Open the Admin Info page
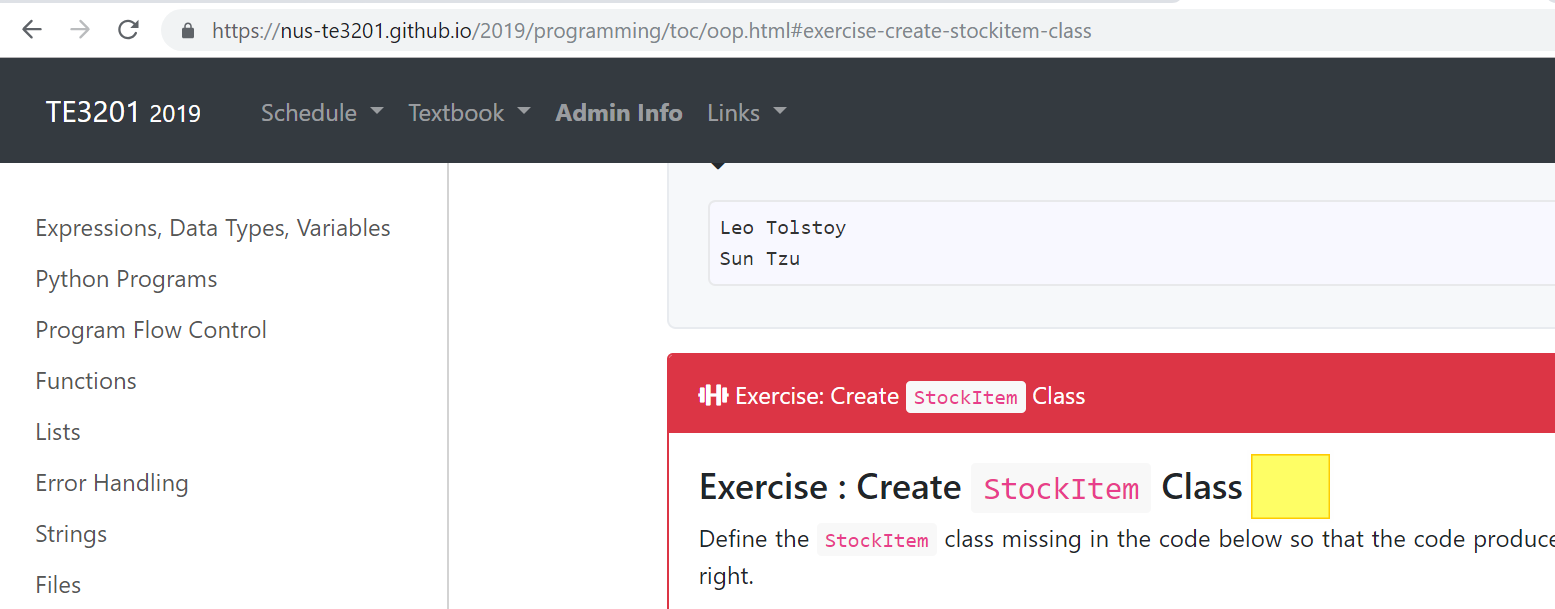 click(x=619, y=113)
